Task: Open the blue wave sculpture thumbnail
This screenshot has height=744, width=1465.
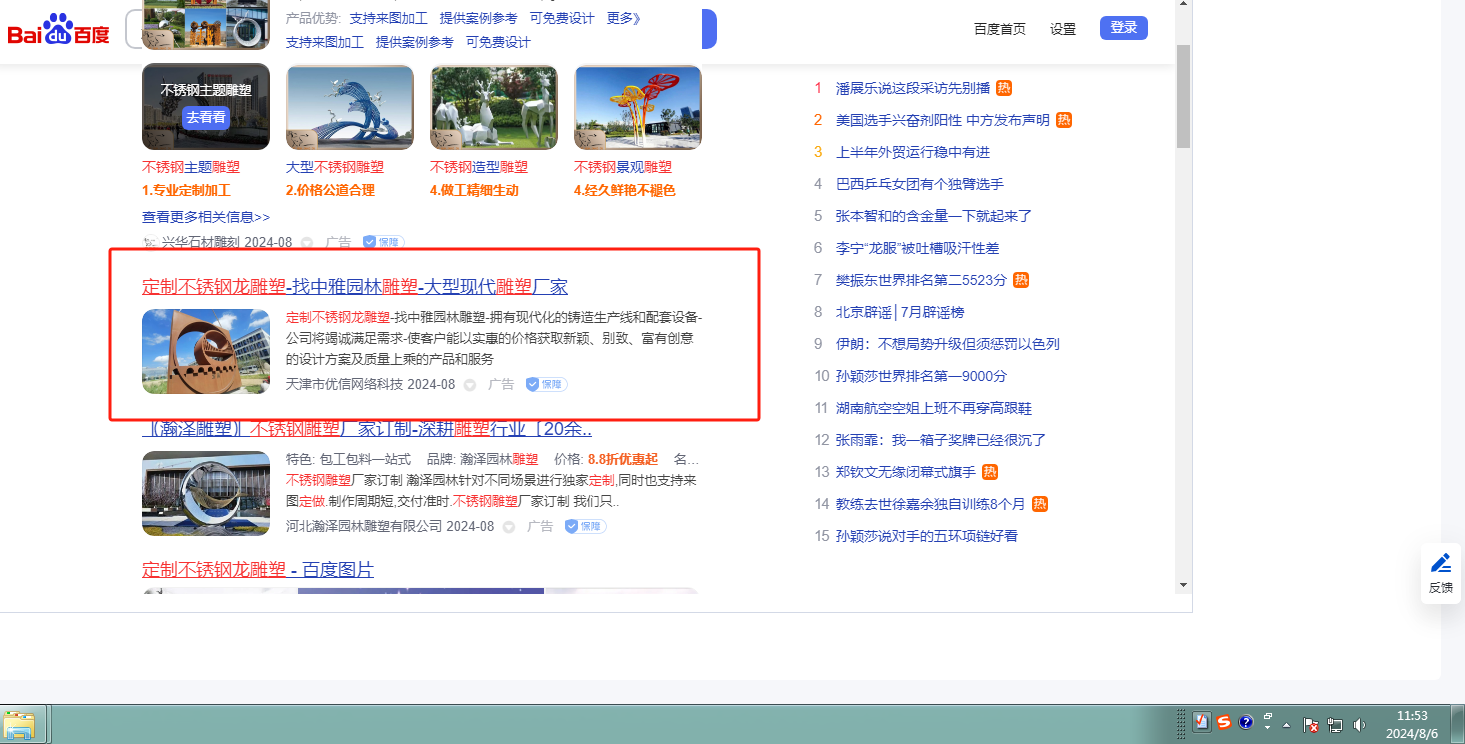Action: pyautogui.click(x=350, y=107)
